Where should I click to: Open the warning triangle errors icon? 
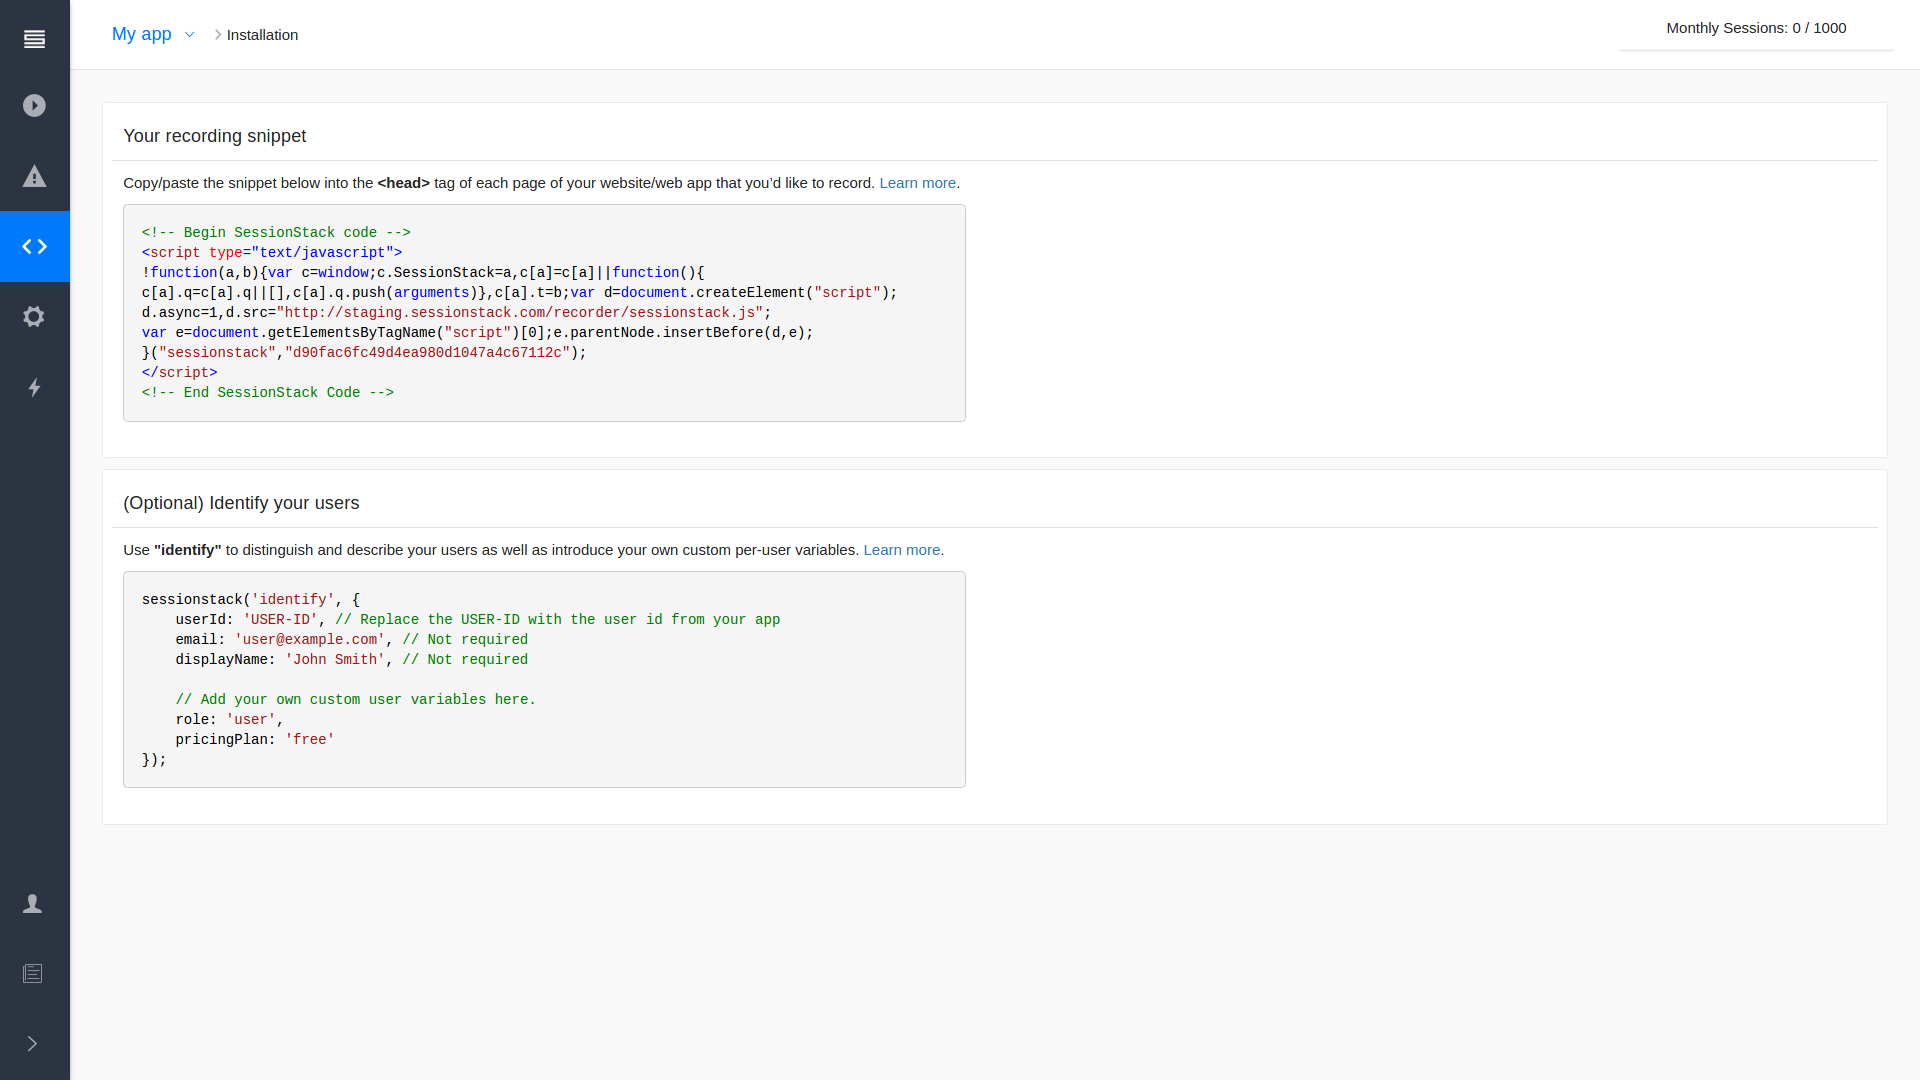point(34,177)
